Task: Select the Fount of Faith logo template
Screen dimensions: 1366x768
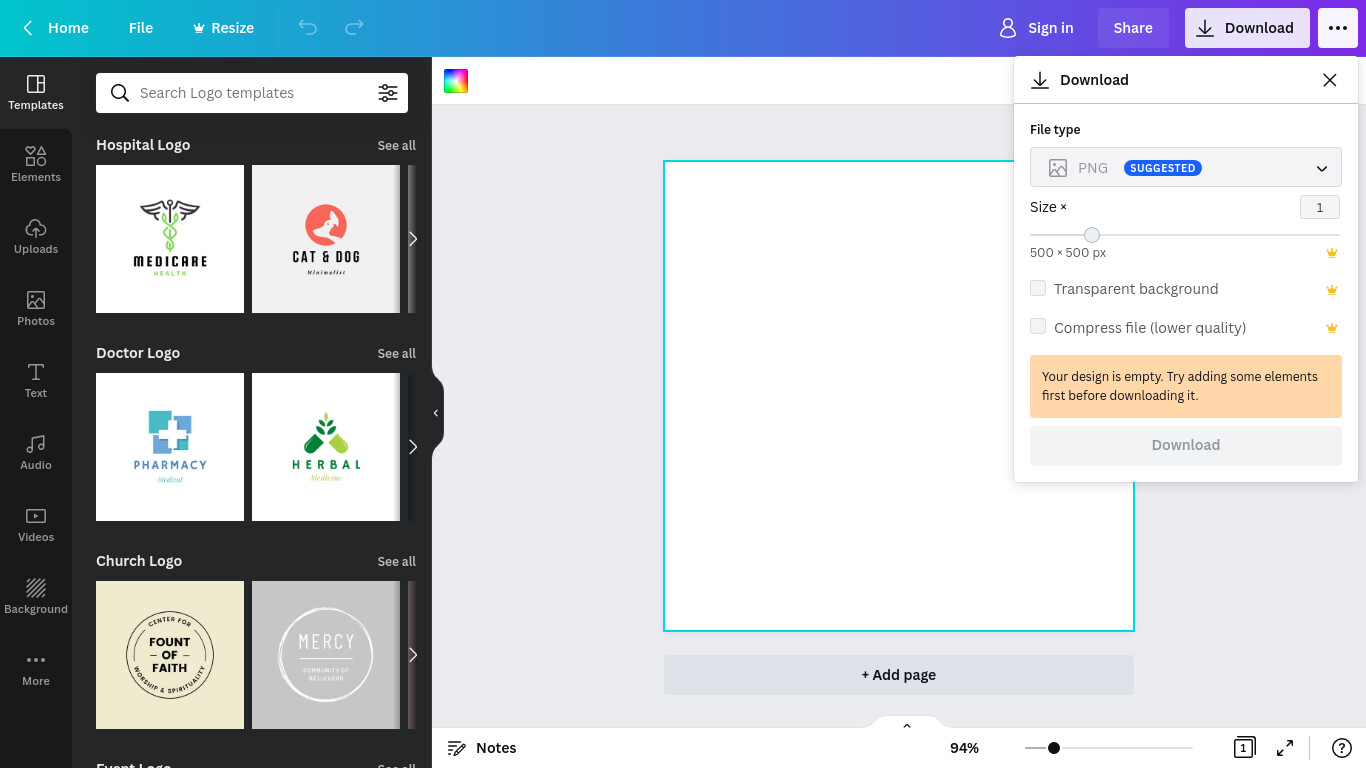Action: [170, 655]
